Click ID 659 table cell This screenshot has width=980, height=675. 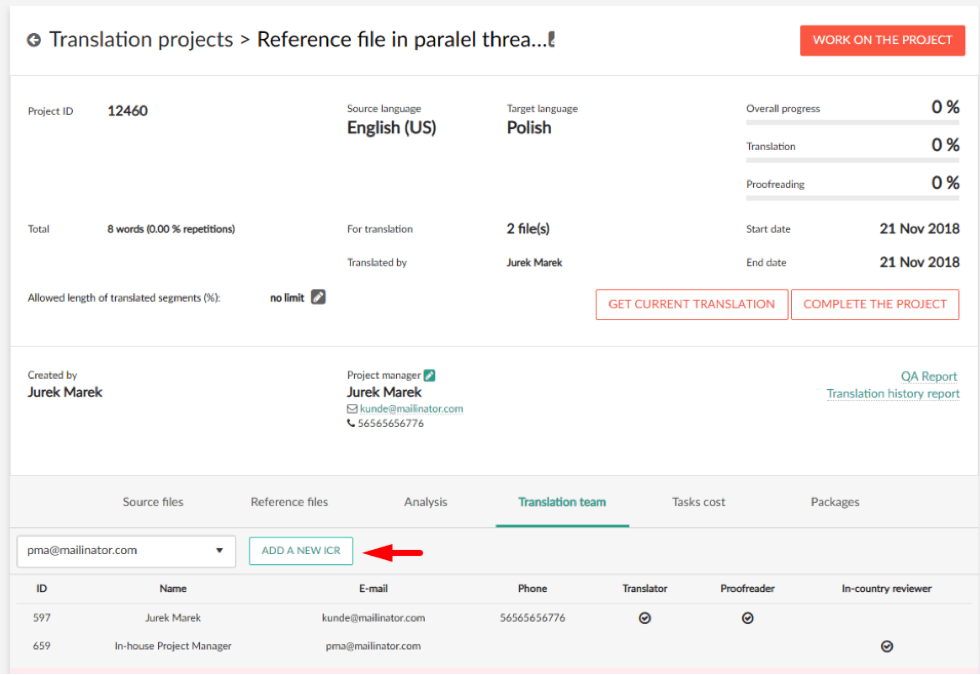click(x=42, y=646)
